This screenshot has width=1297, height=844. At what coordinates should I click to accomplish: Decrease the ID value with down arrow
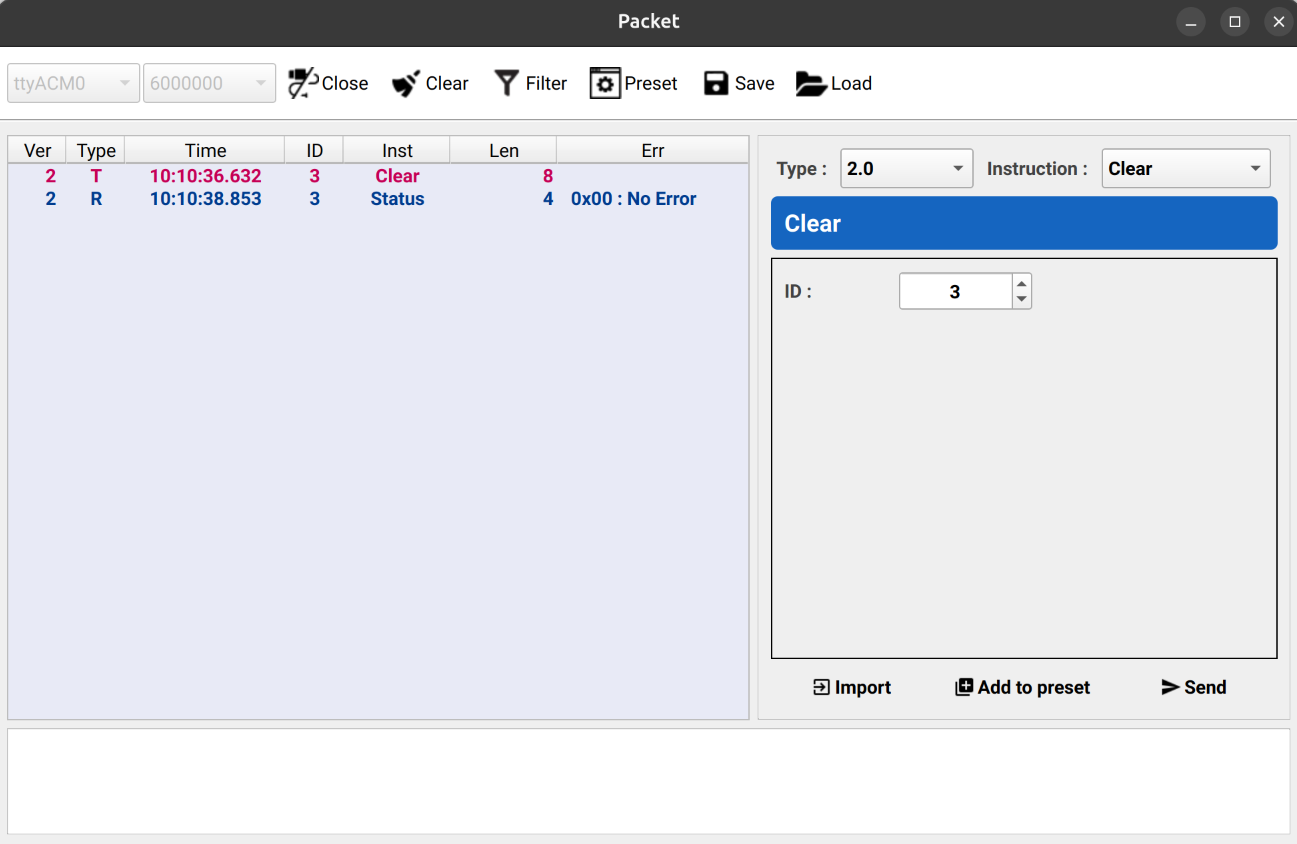coord(1021,299)
